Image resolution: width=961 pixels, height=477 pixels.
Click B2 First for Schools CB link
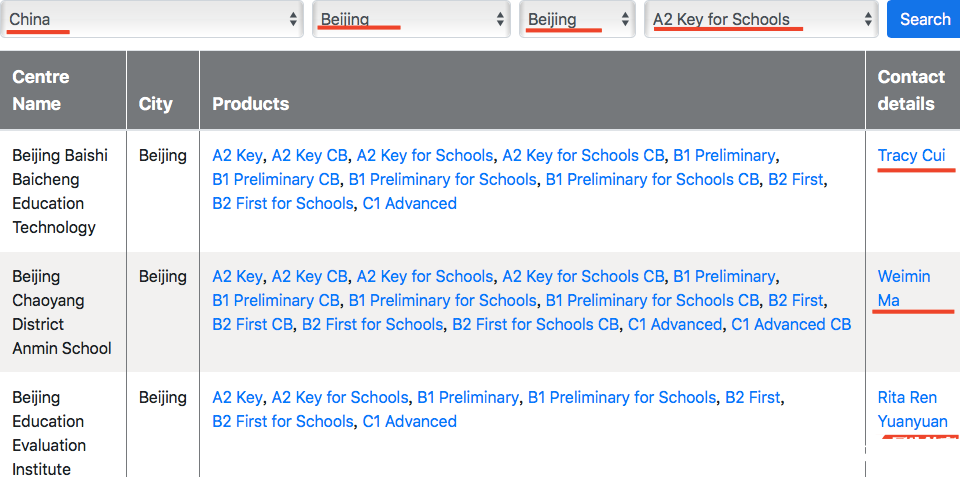[x=535, y=324]
